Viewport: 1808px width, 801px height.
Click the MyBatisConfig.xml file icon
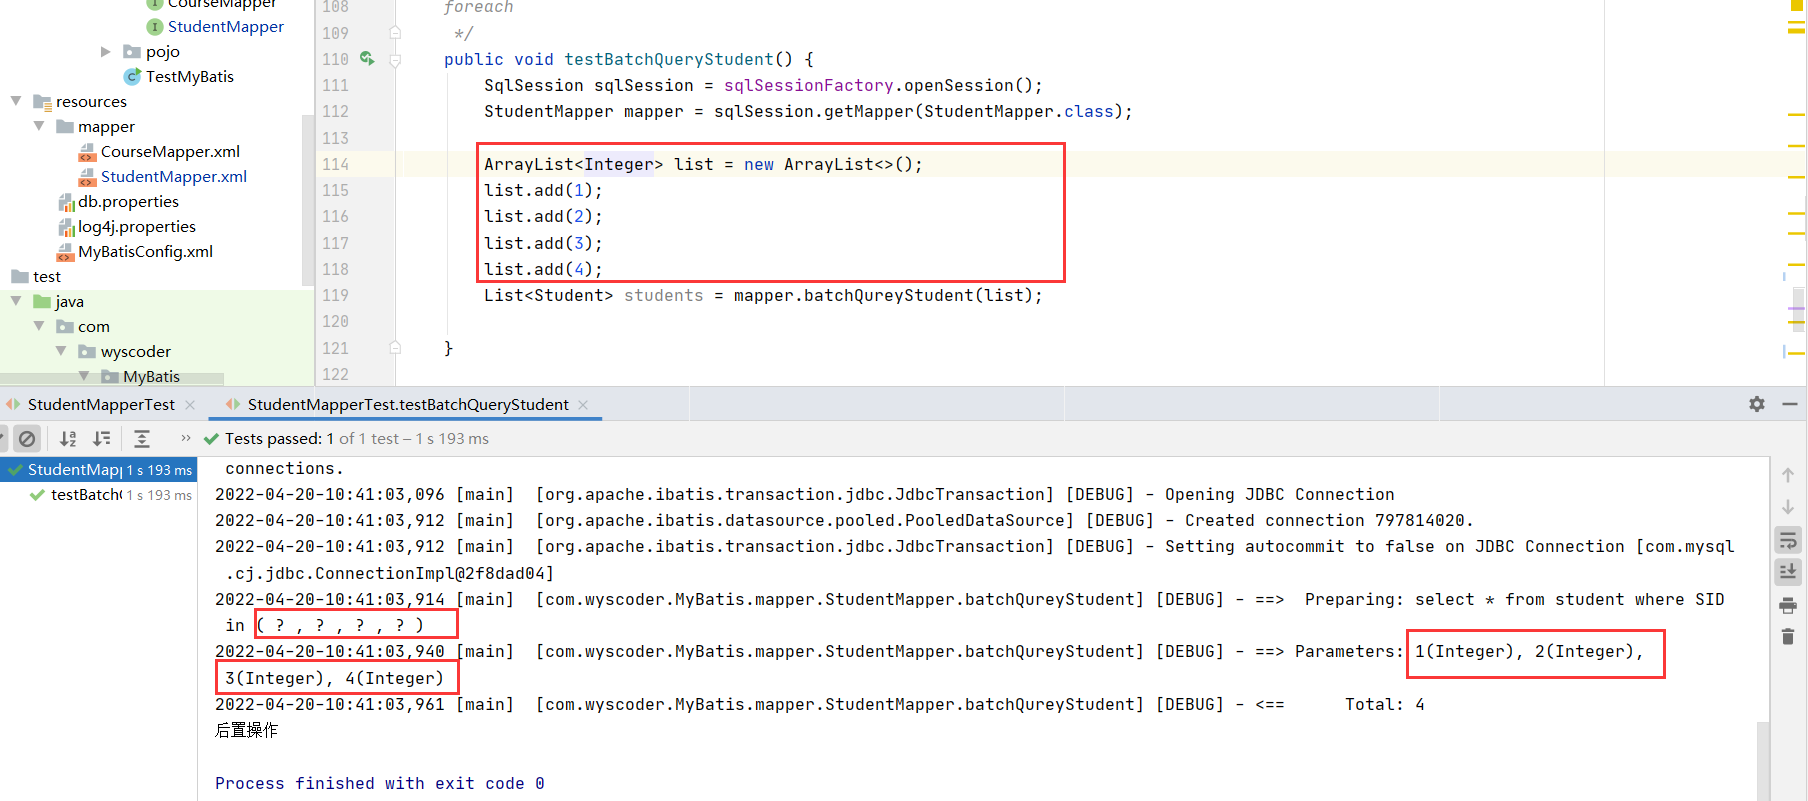[66, 252]
